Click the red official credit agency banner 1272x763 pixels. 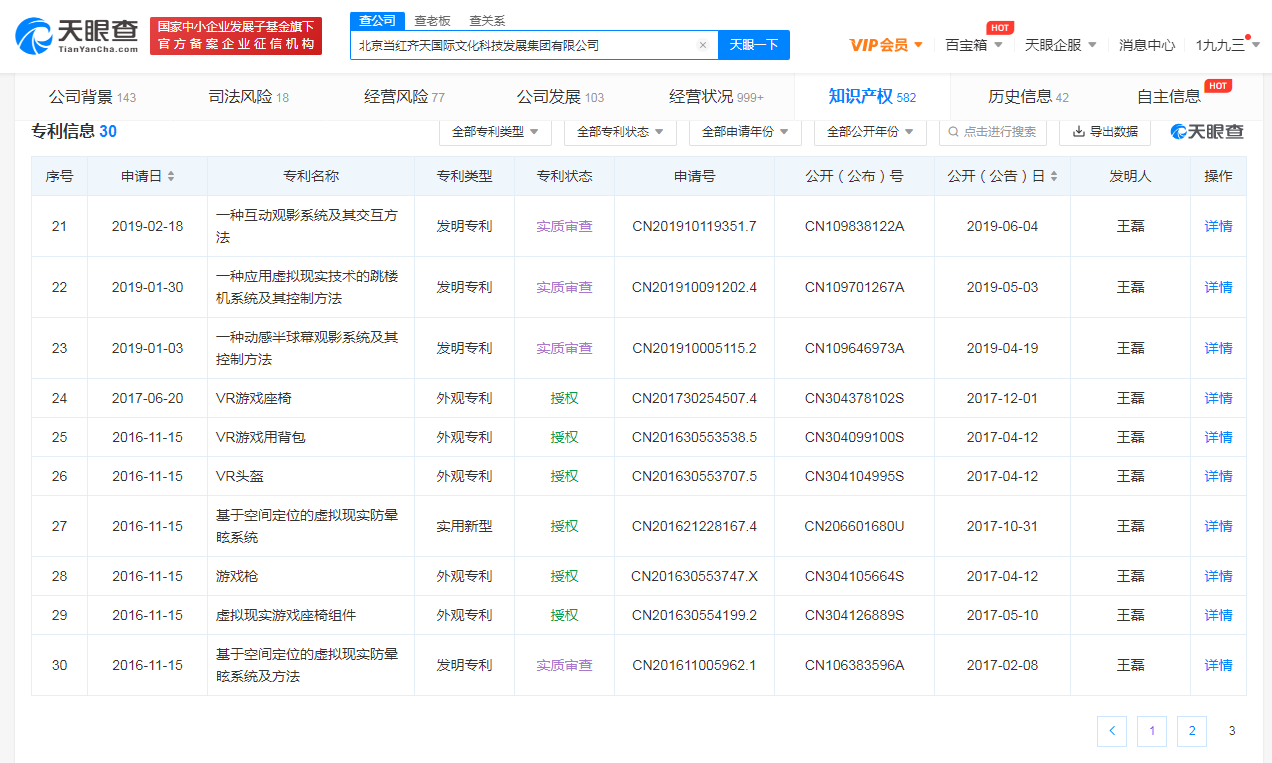click(236, 36)
